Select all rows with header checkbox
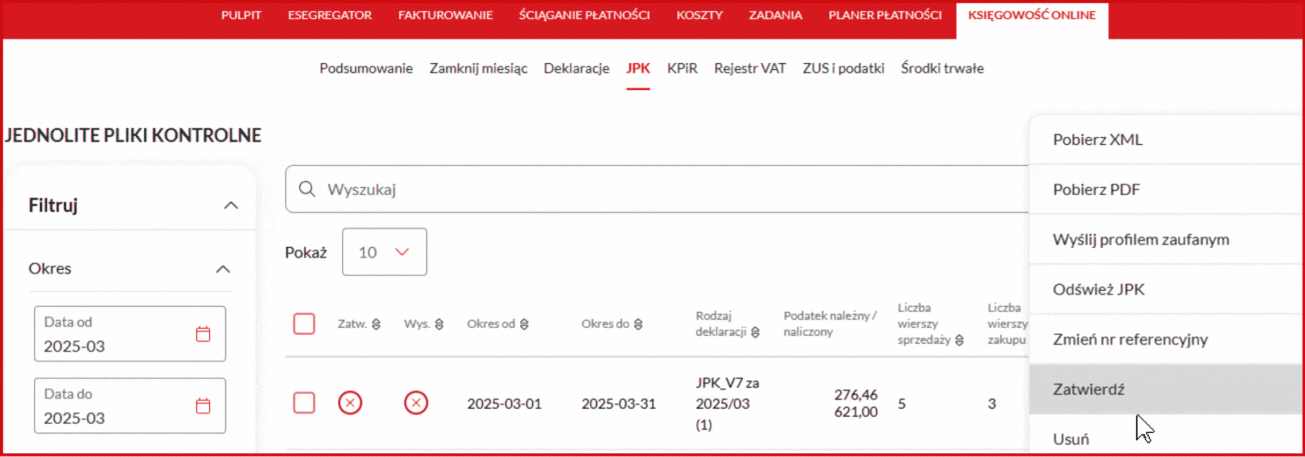1305x457 pixels. (x=304, y=324)
